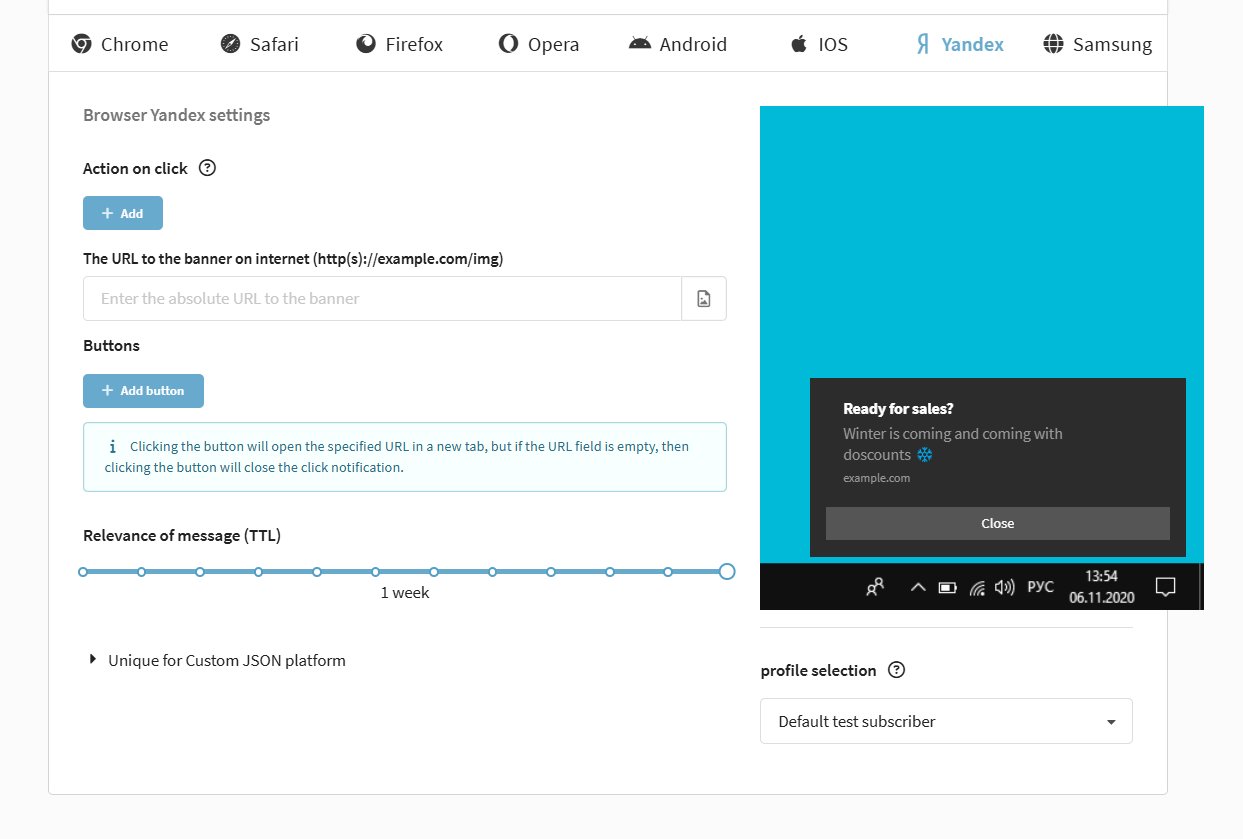Click the Chrome browser icon tab
1243x839 pixels.
click(x=82, y=44)
